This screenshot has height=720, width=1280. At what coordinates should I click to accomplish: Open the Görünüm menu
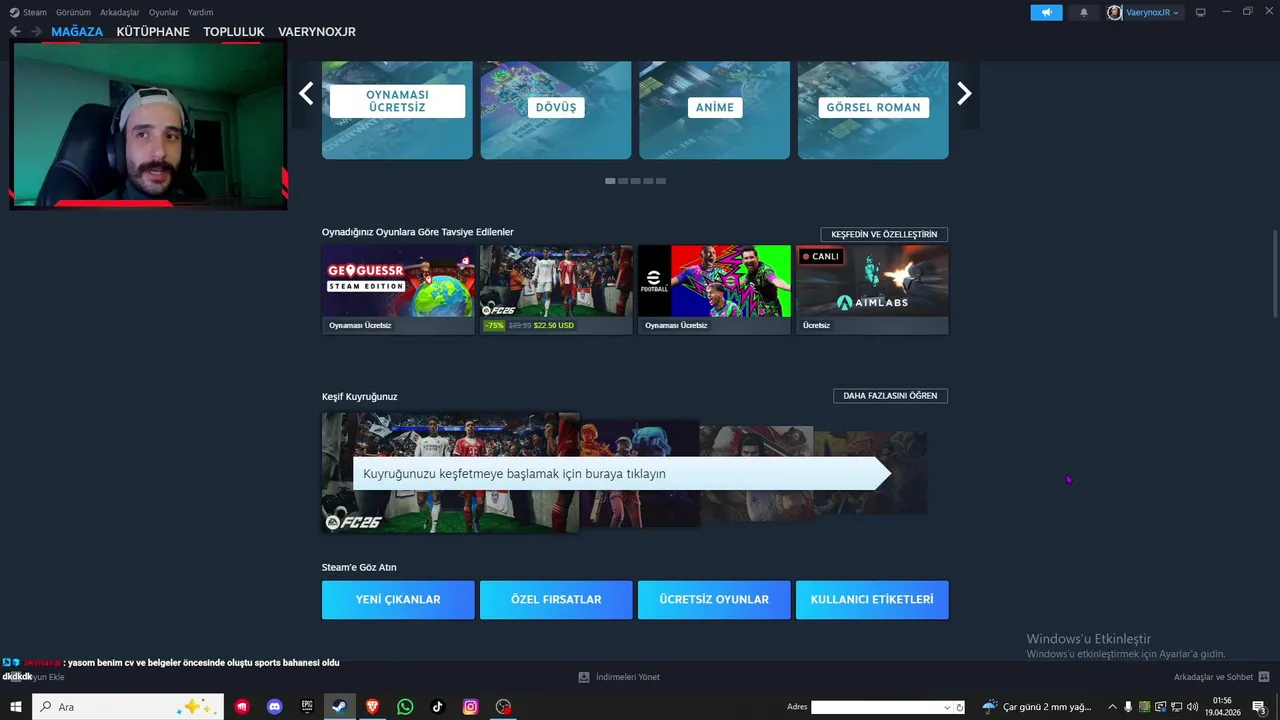[73, 12]
